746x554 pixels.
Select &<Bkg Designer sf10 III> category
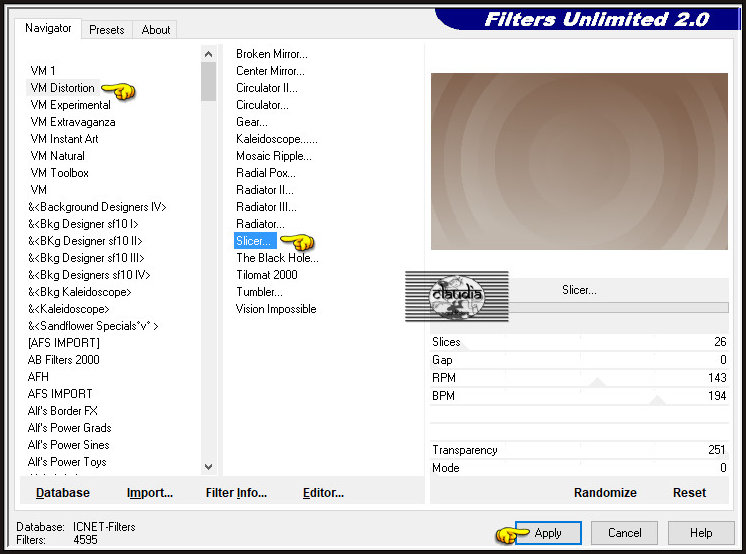[x=86, y=258]
